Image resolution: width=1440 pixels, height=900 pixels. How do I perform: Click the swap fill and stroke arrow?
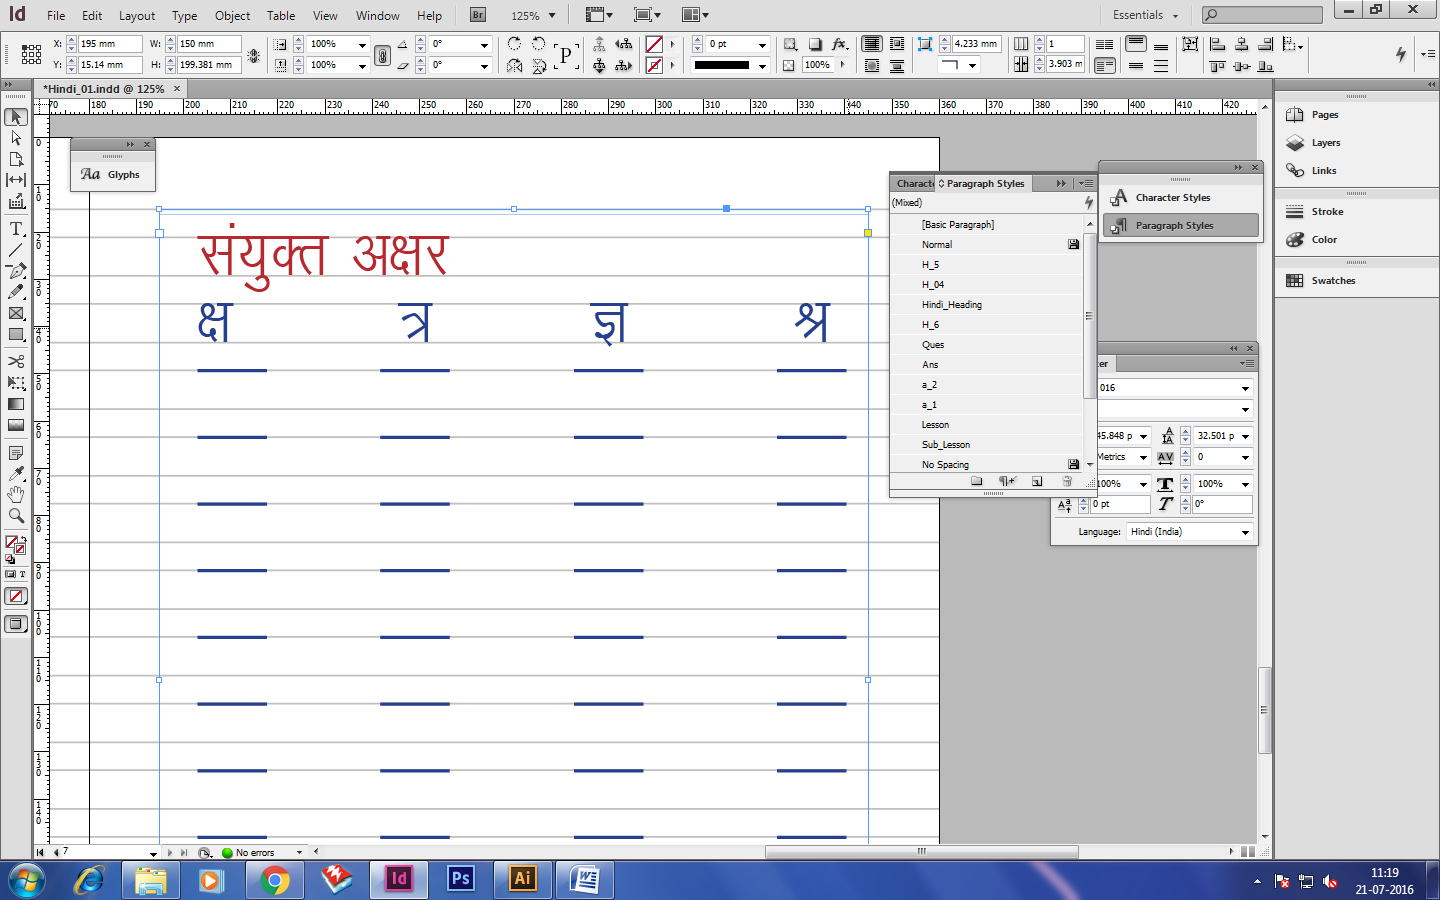[x=22, y=540]
